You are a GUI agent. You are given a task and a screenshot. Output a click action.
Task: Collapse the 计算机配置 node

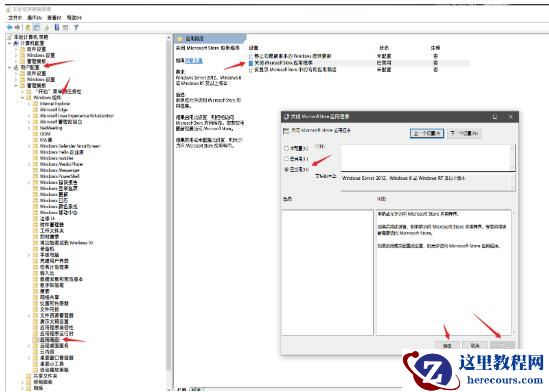coord(10,43)
